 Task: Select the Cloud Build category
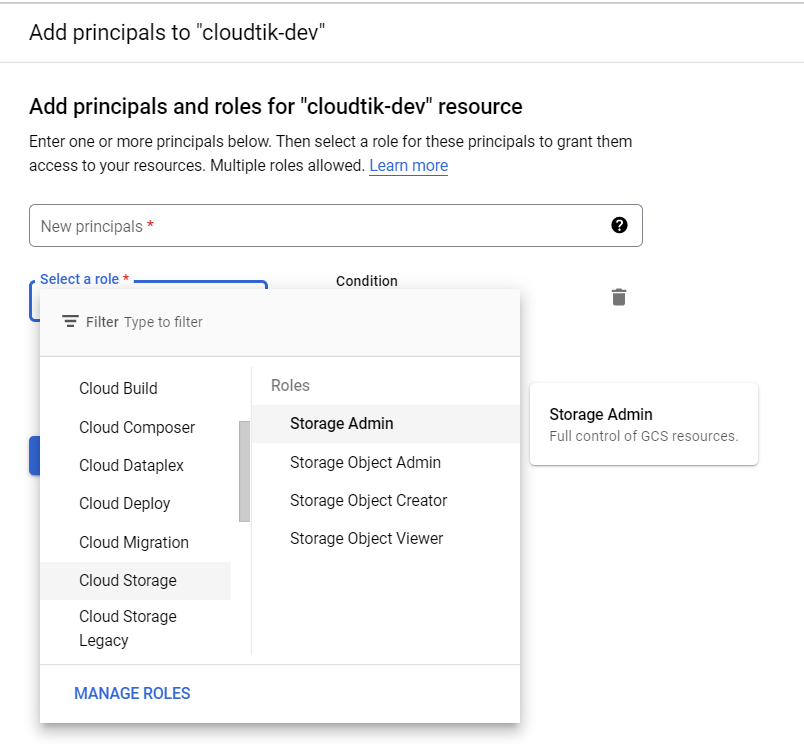(x=135, y=388)
